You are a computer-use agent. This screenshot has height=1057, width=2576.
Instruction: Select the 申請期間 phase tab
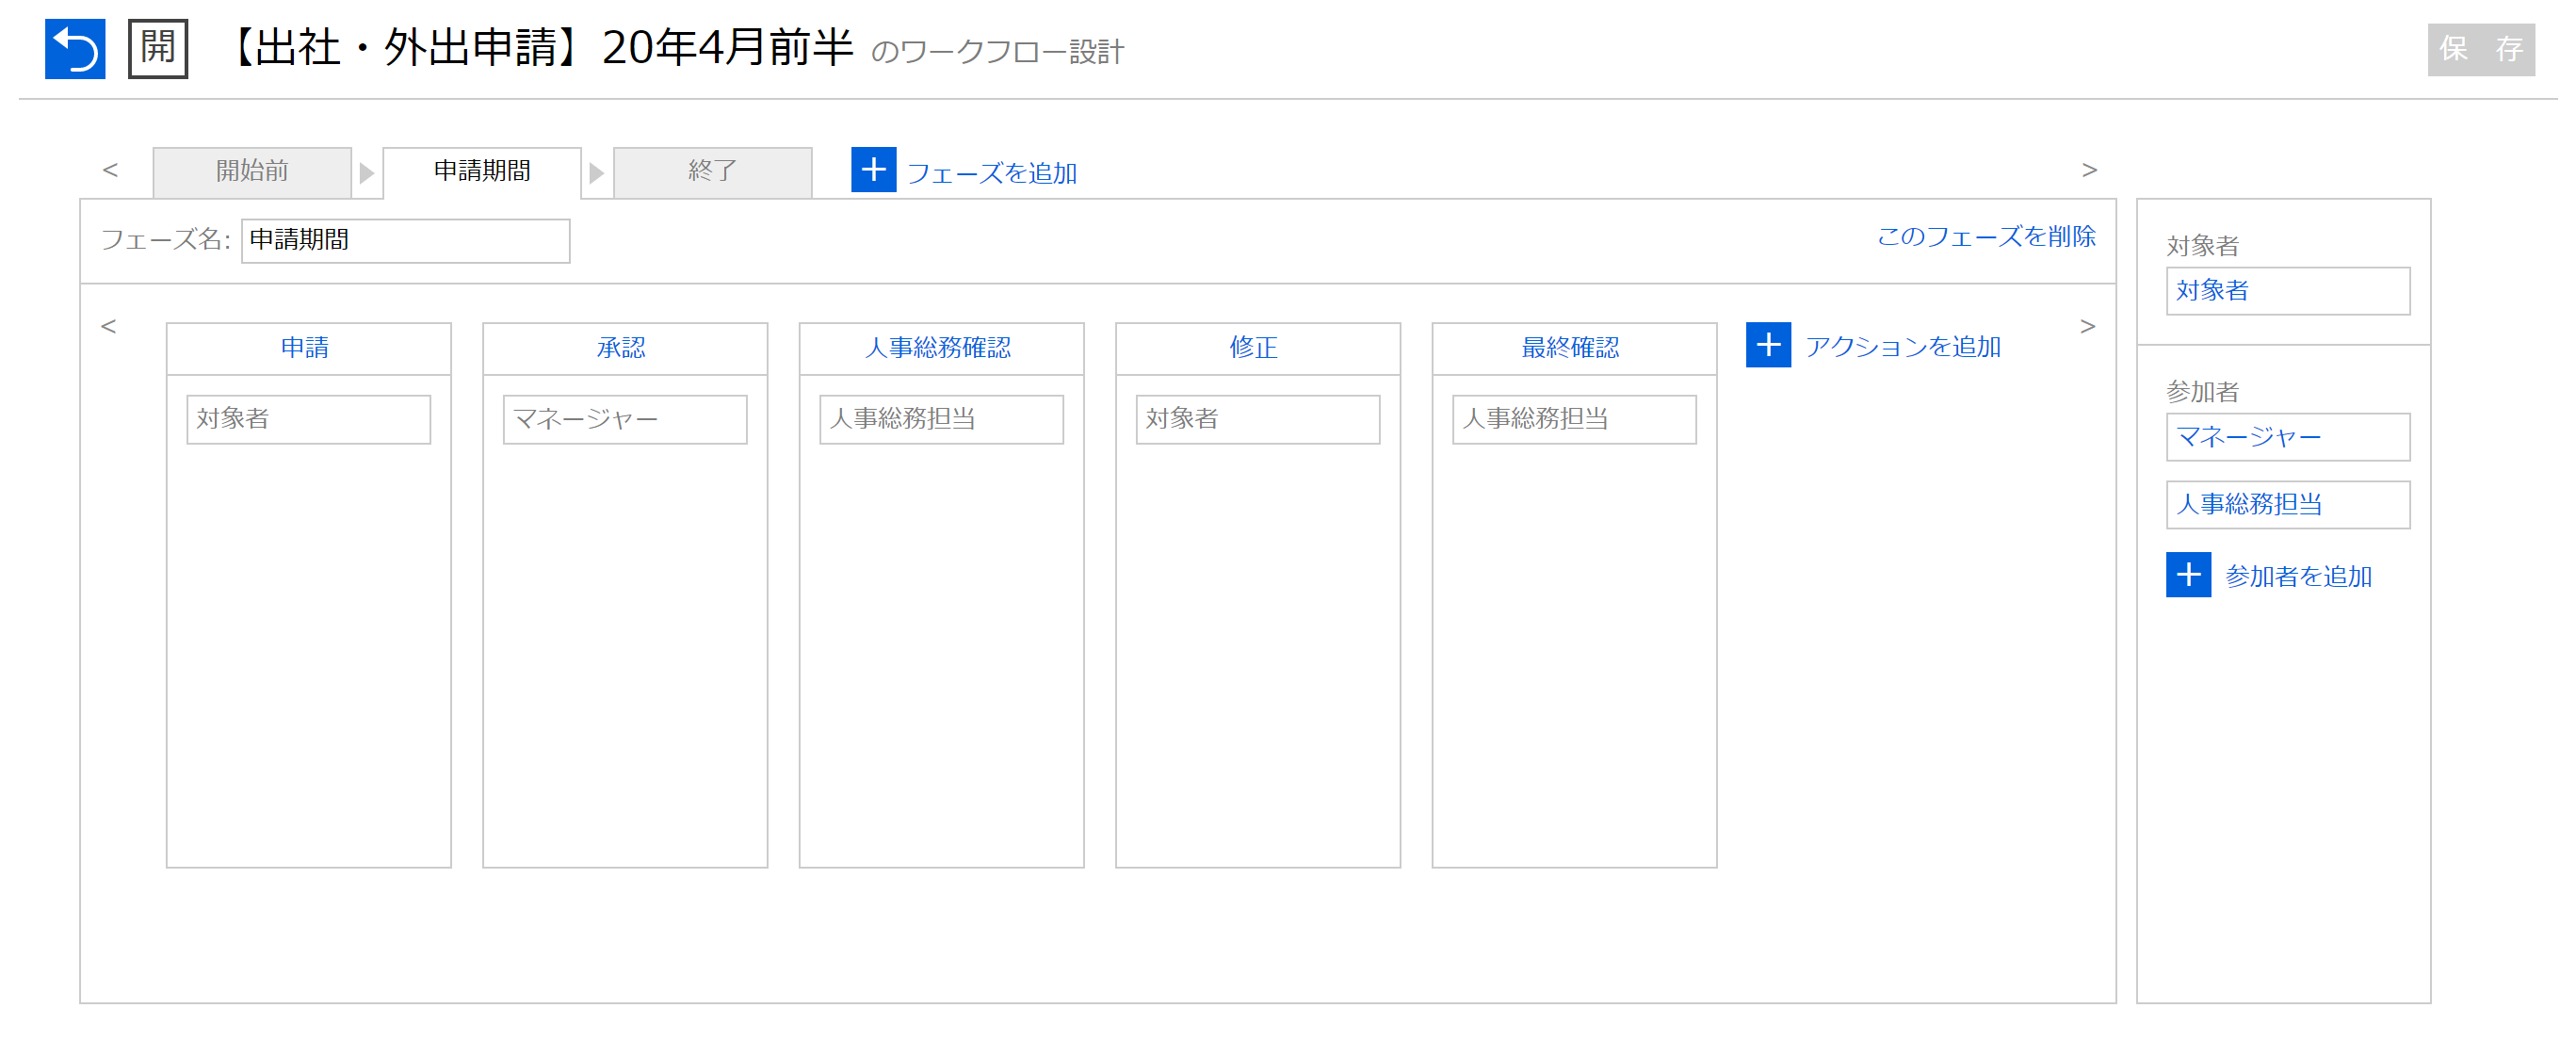(x=482, y=172)
